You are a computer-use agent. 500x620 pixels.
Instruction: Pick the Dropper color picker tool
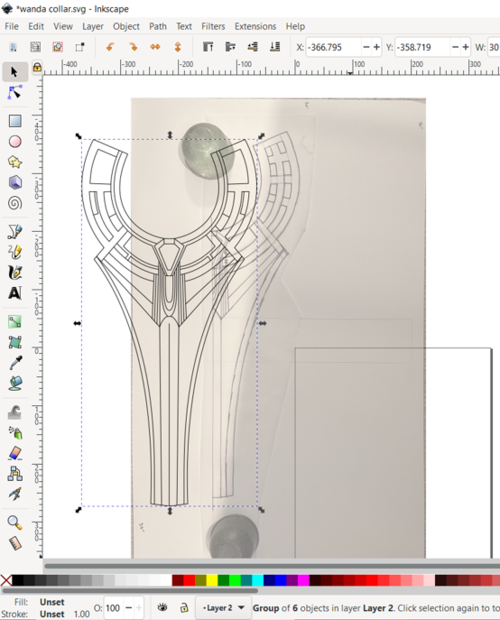click(15, 363)
